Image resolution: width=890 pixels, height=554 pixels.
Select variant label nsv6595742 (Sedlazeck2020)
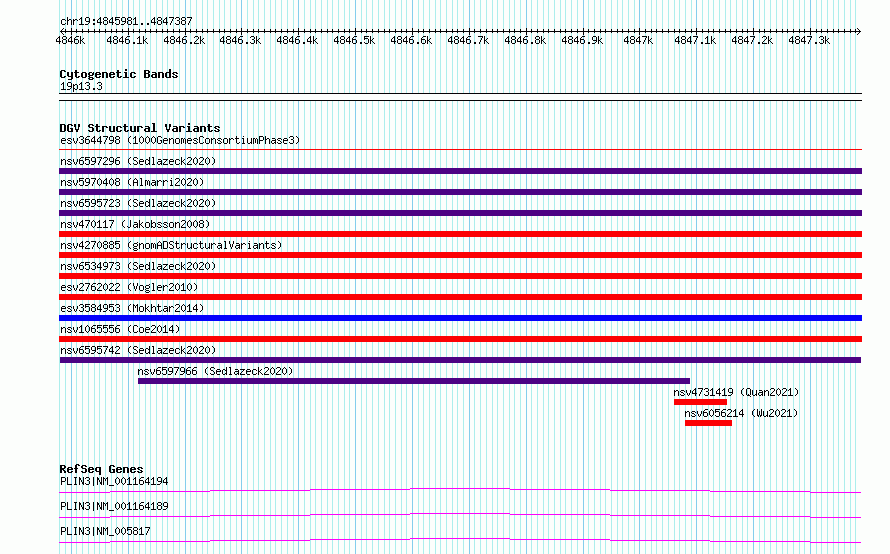pos(138,350)
